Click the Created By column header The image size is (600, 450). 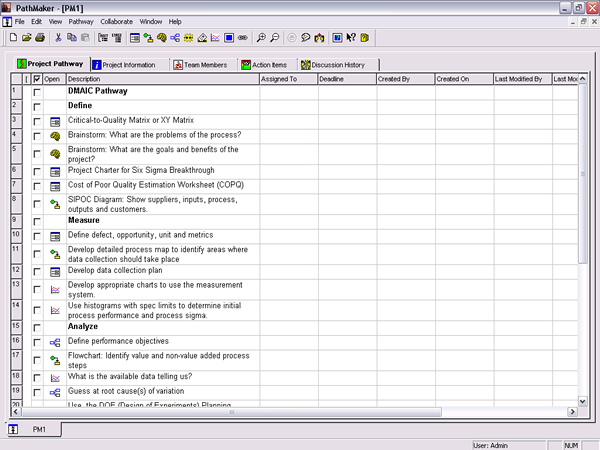point(406,79)
